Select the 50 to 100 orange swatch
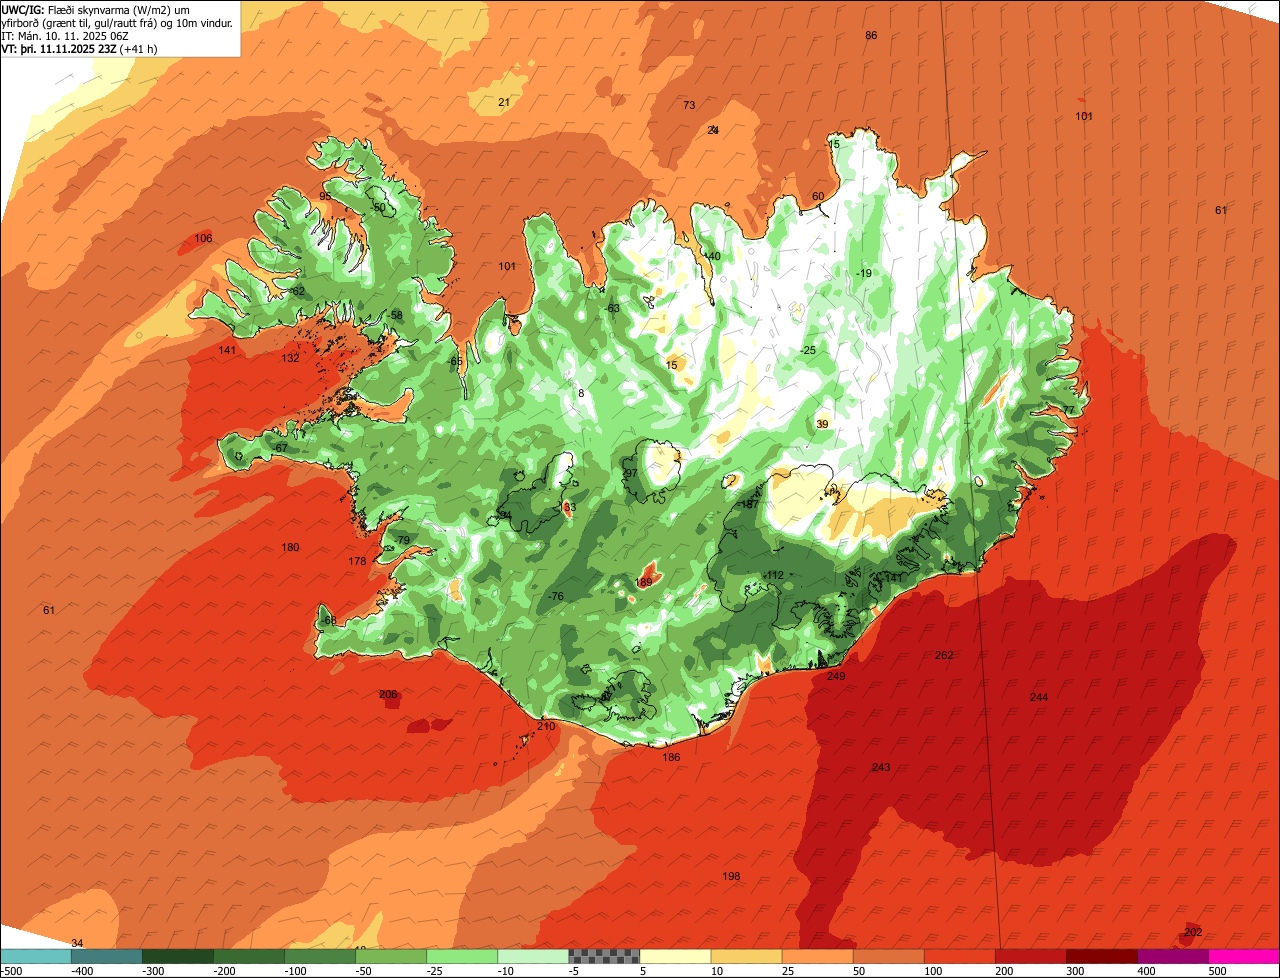Viewport: 1280px width, 978px height. click(x=889, y=956)
